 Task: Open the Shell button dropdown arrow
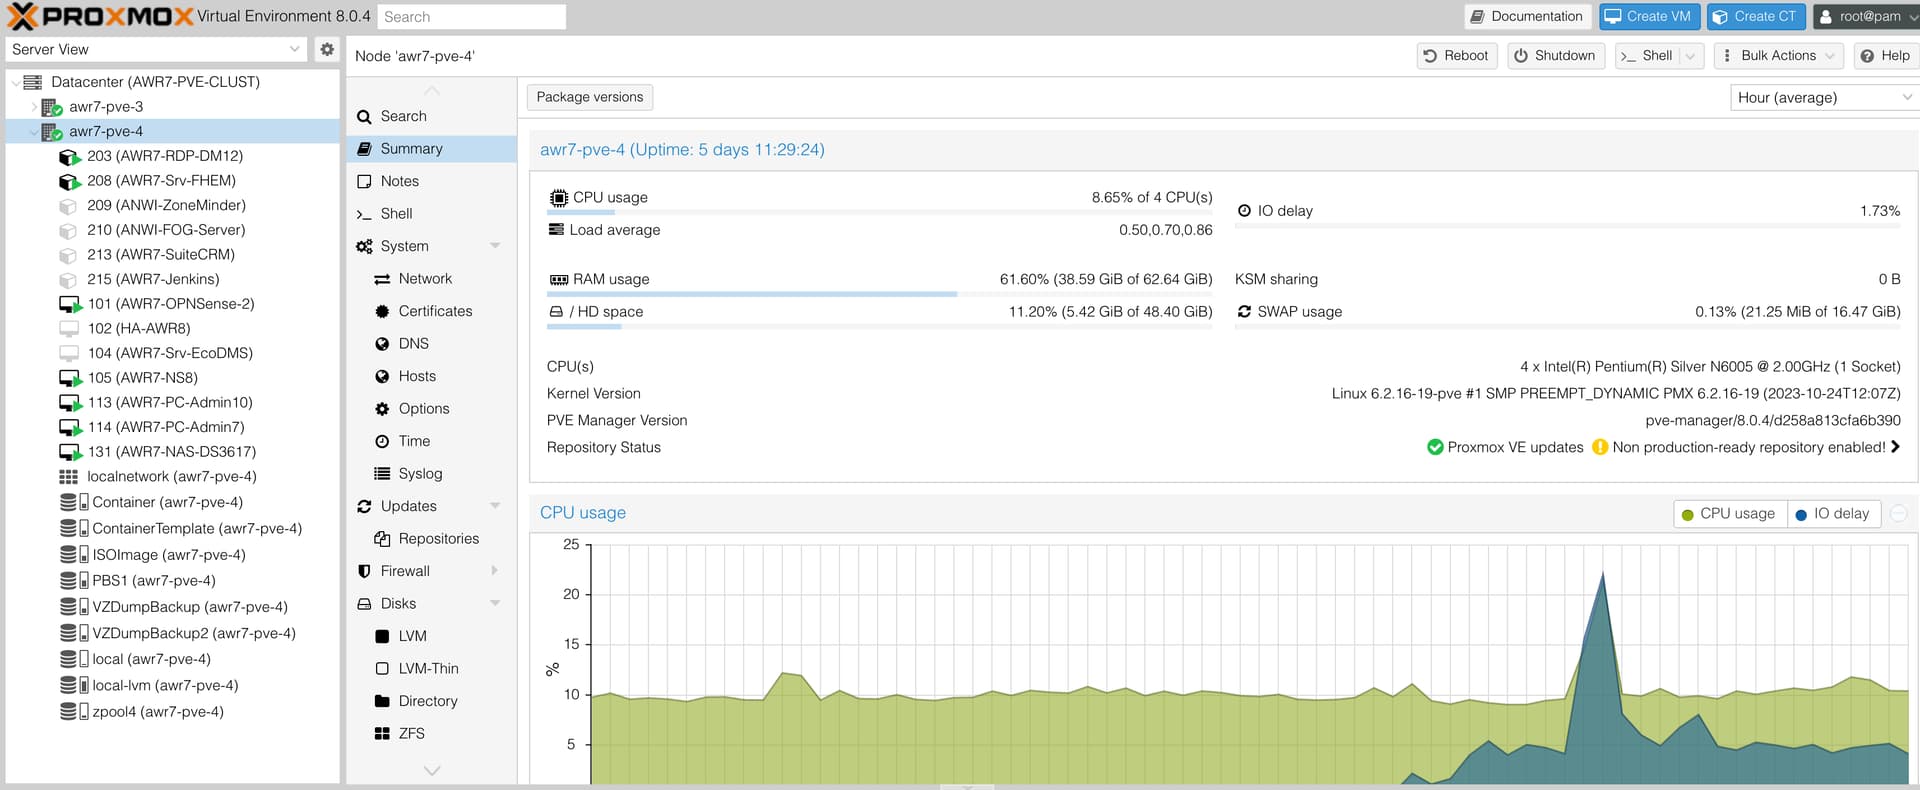[x=1691, y=56]
